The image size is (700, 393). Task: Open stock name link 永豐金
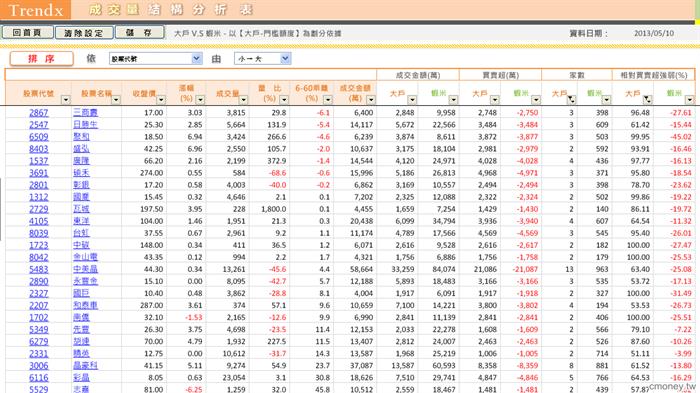85,281
